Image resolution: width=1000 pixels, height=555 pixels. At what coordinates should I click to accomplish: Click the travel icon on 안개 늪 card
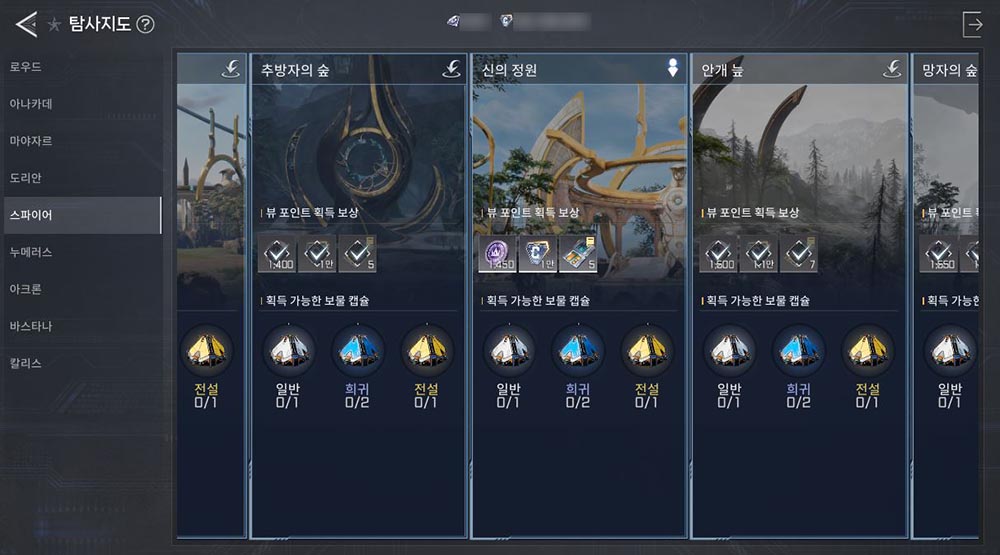(892, 69)
